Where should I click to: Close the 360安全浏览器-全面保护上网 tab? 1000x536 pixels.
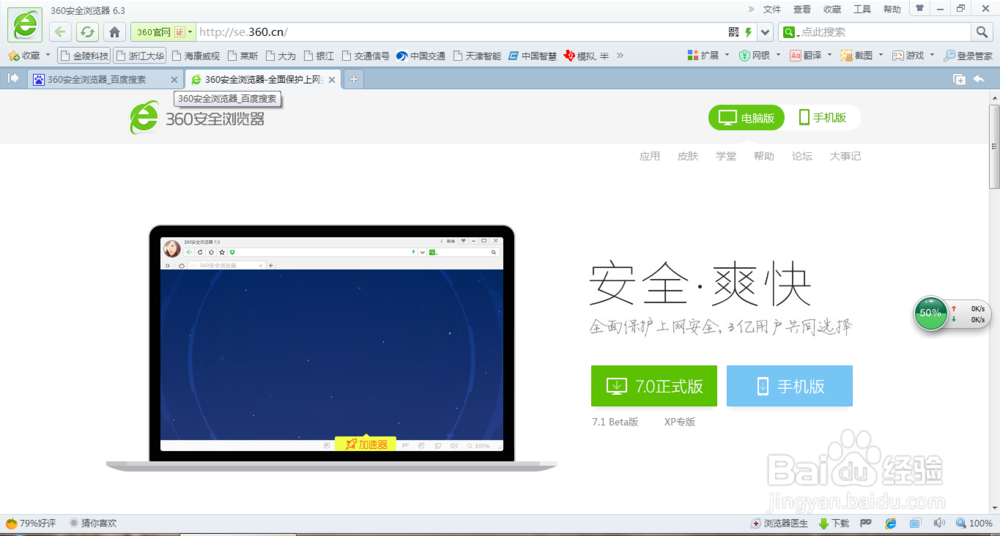[332, 80]
